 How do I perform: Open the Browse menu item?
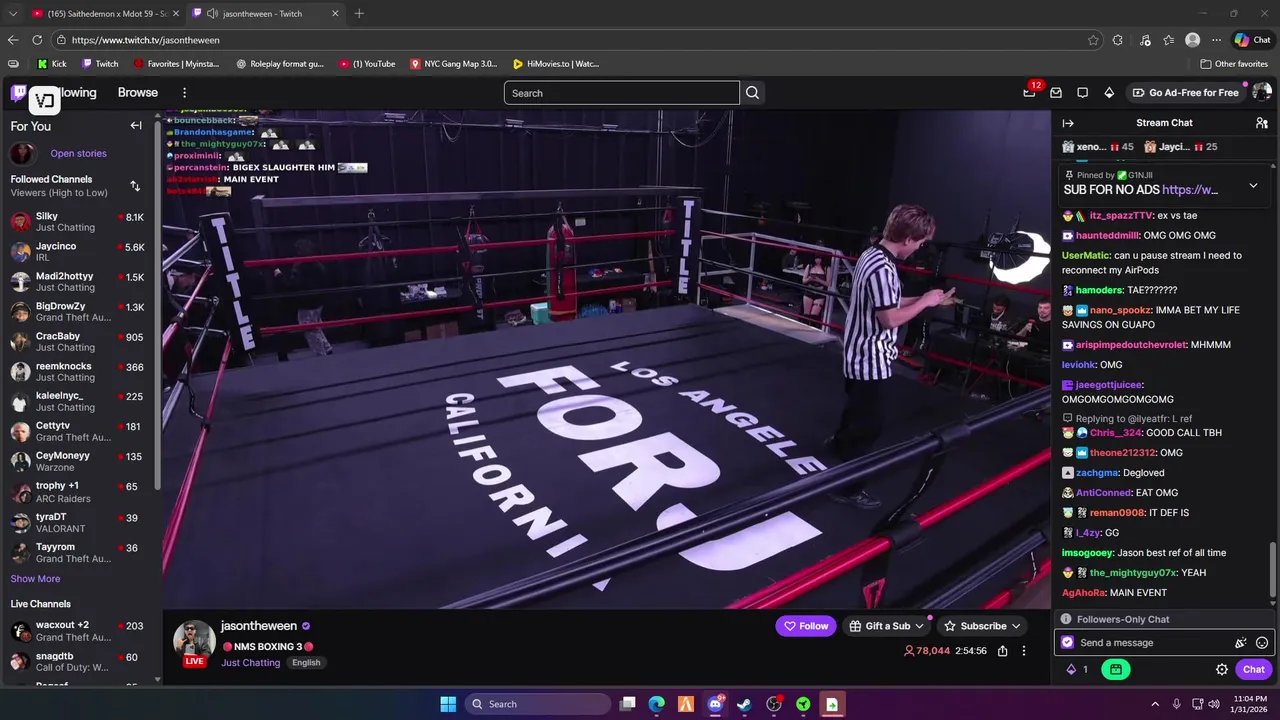coord(138,92)
